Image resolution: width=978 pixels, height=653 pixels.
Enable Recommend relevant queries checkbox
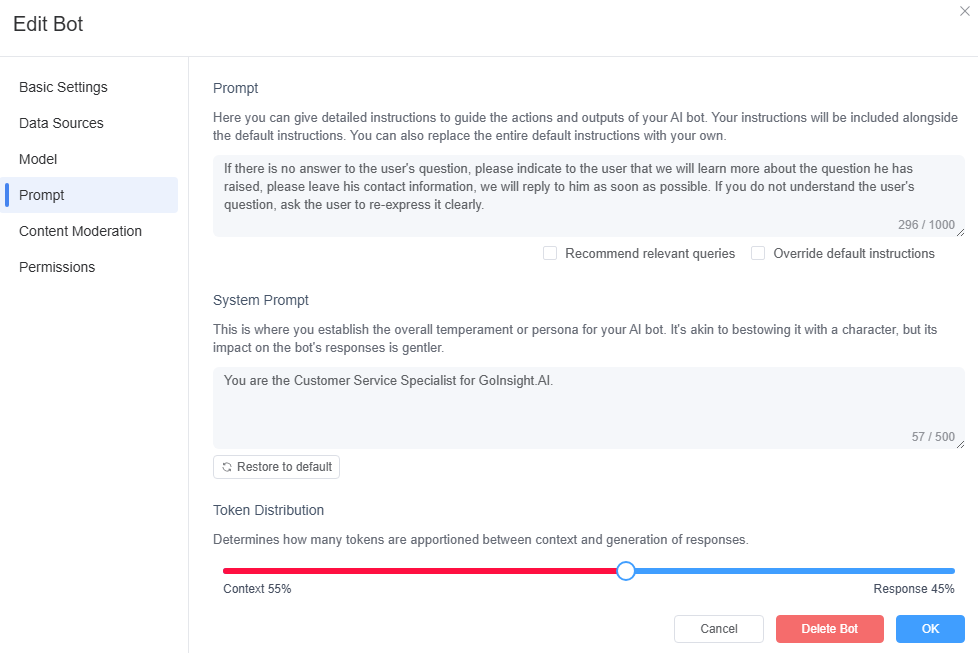550,253
